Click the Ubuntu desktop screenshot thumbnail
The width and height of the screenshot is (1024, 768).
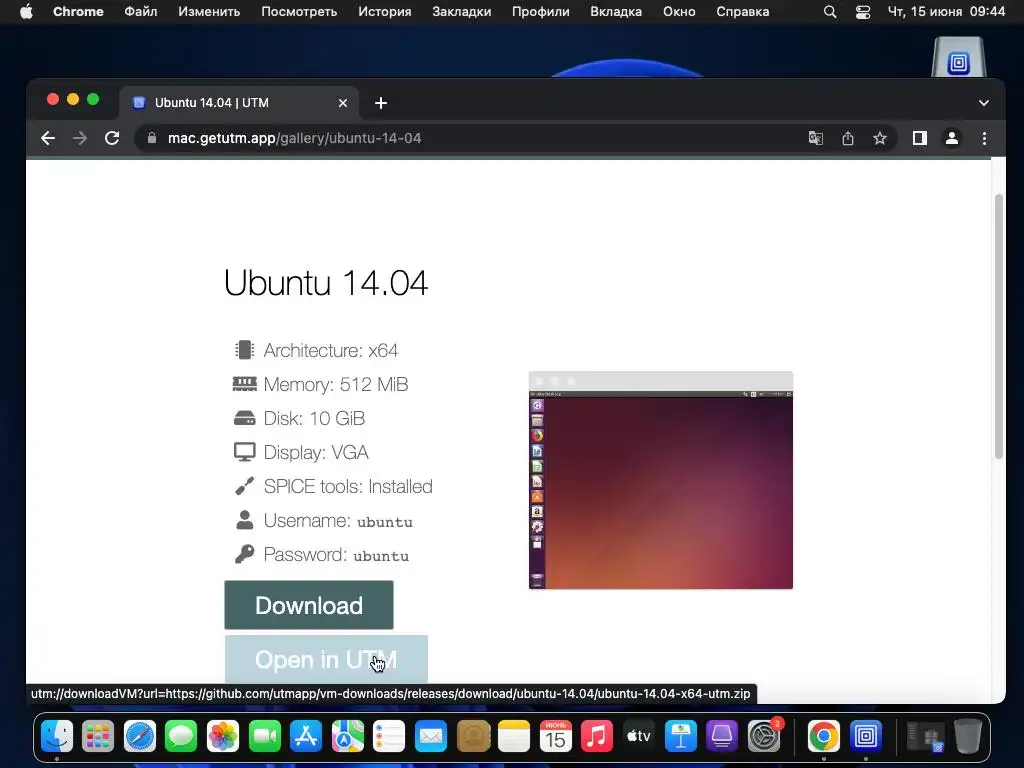tap(661, 480)
